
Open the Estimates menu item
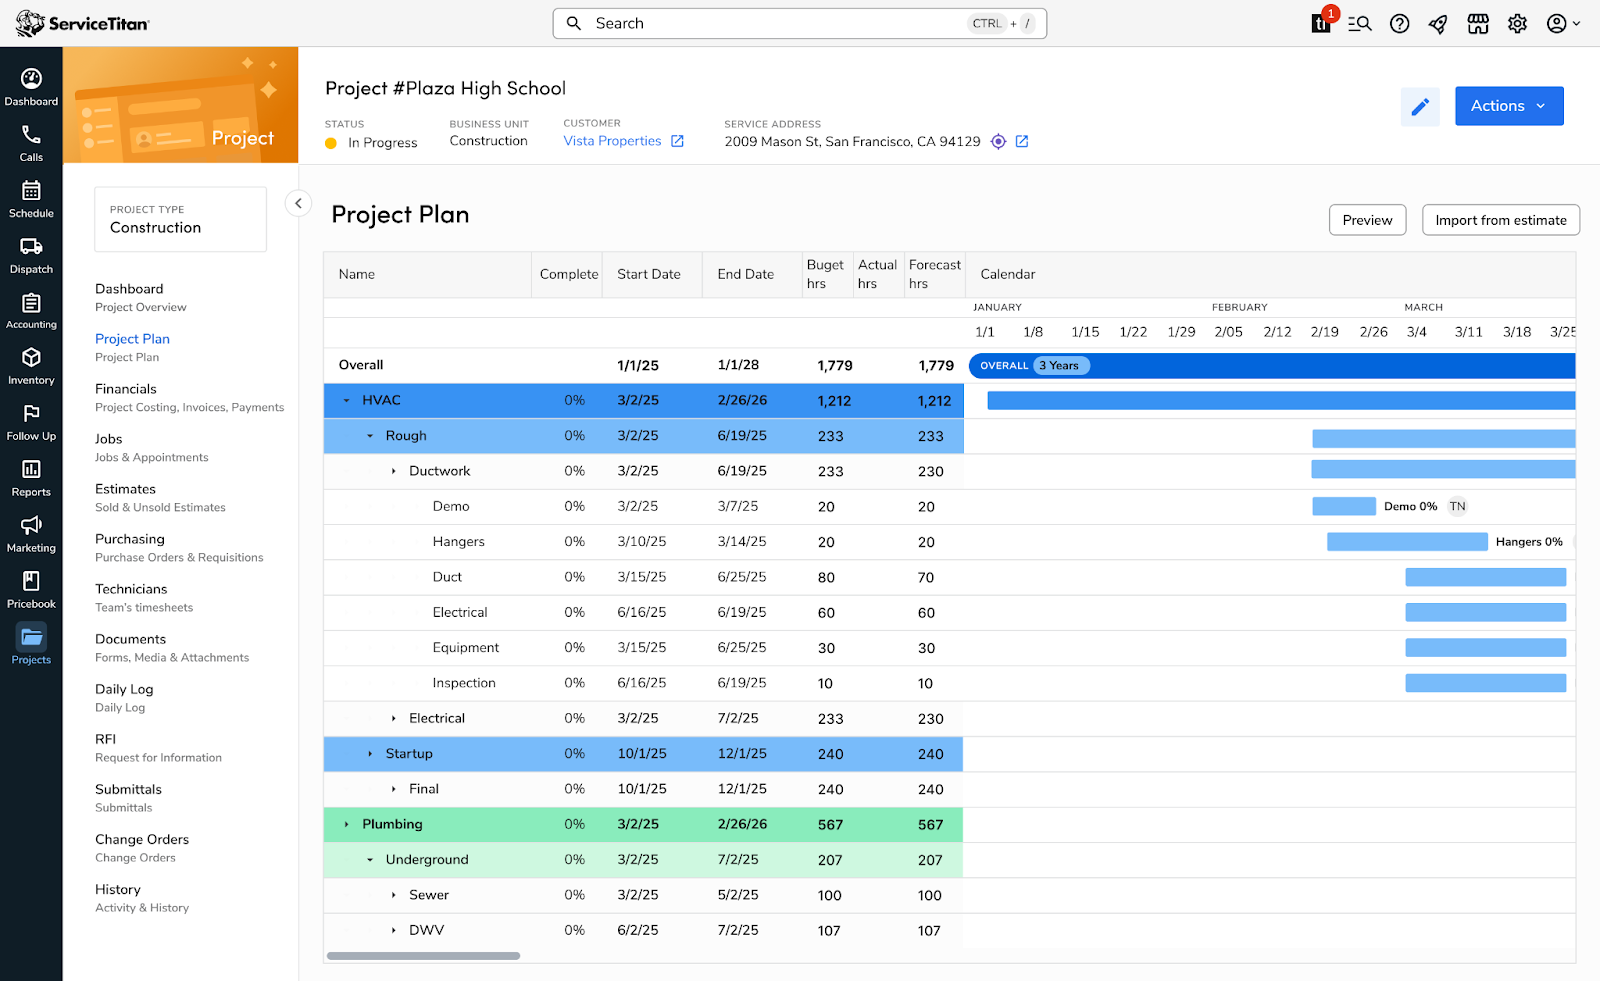click(x=160, y=497)
